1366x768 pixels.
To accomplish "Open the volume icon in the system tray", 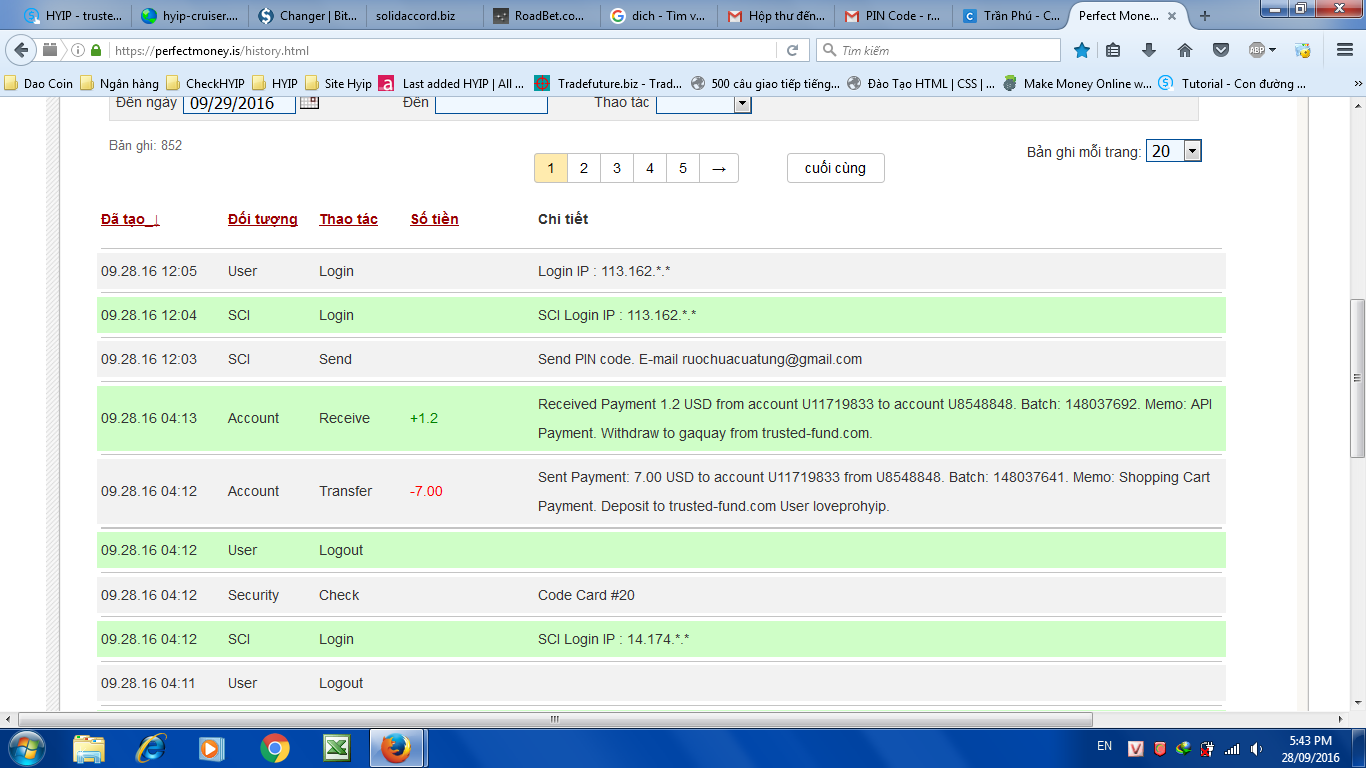I will click(x=1256, y=748).
